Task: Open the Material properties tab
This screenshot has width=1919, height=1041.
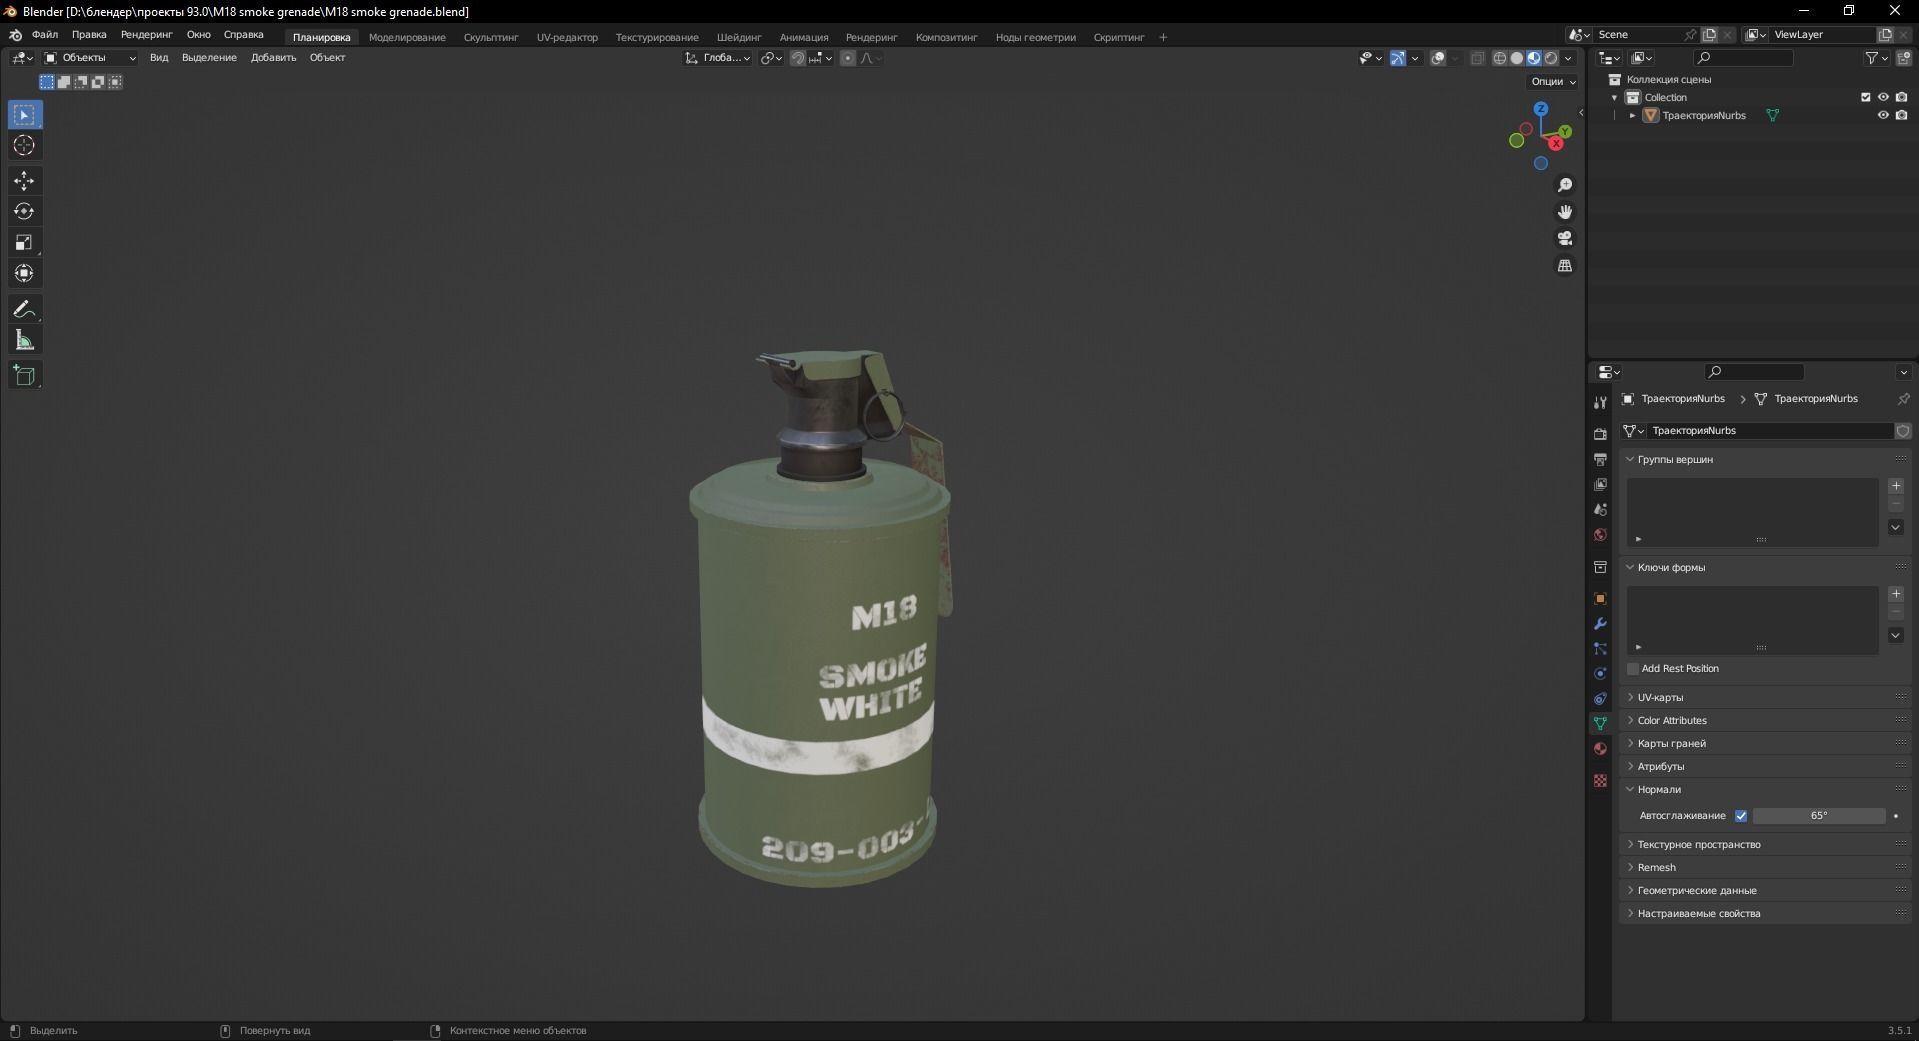Action: click(x=1600, y=749)
